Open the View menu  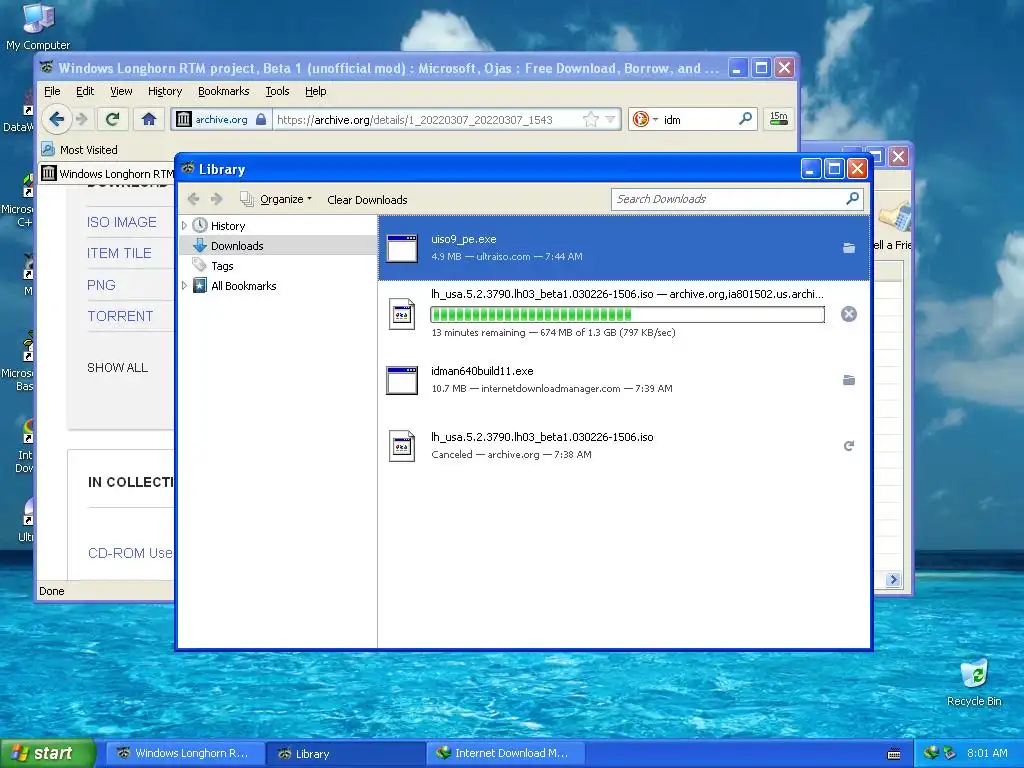[121, 91]
